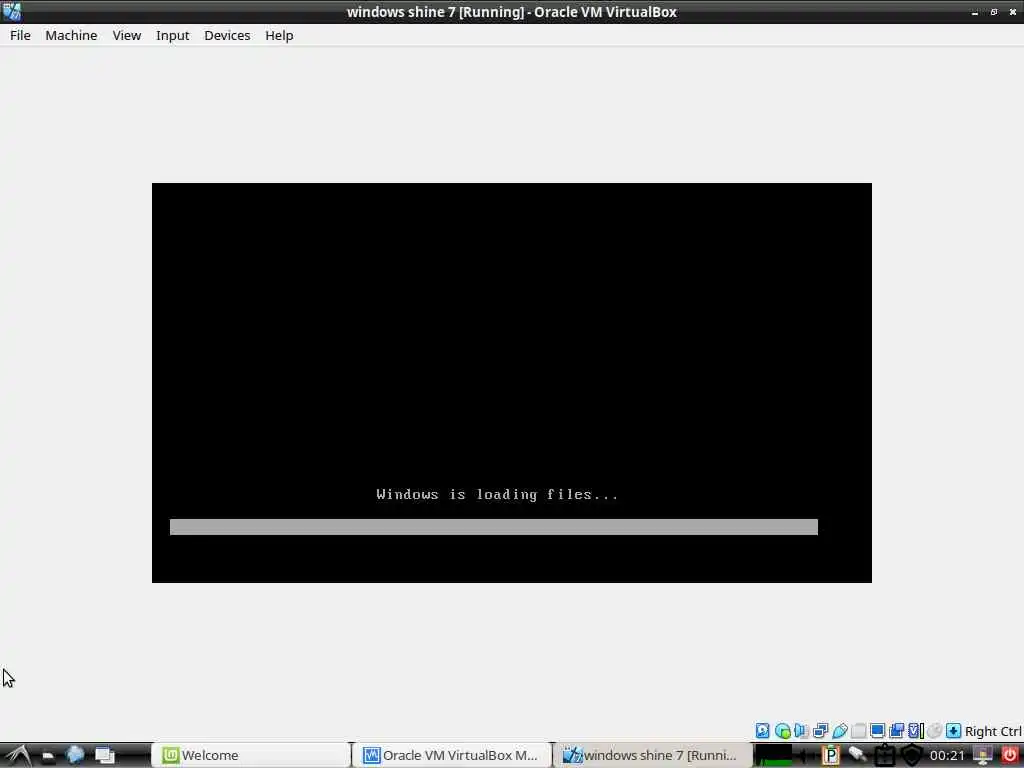Image resolution: width=1024 pixels, height=768 pixels.
Task: Open the file manager taskbar launcher
Action: coord(48,756)
